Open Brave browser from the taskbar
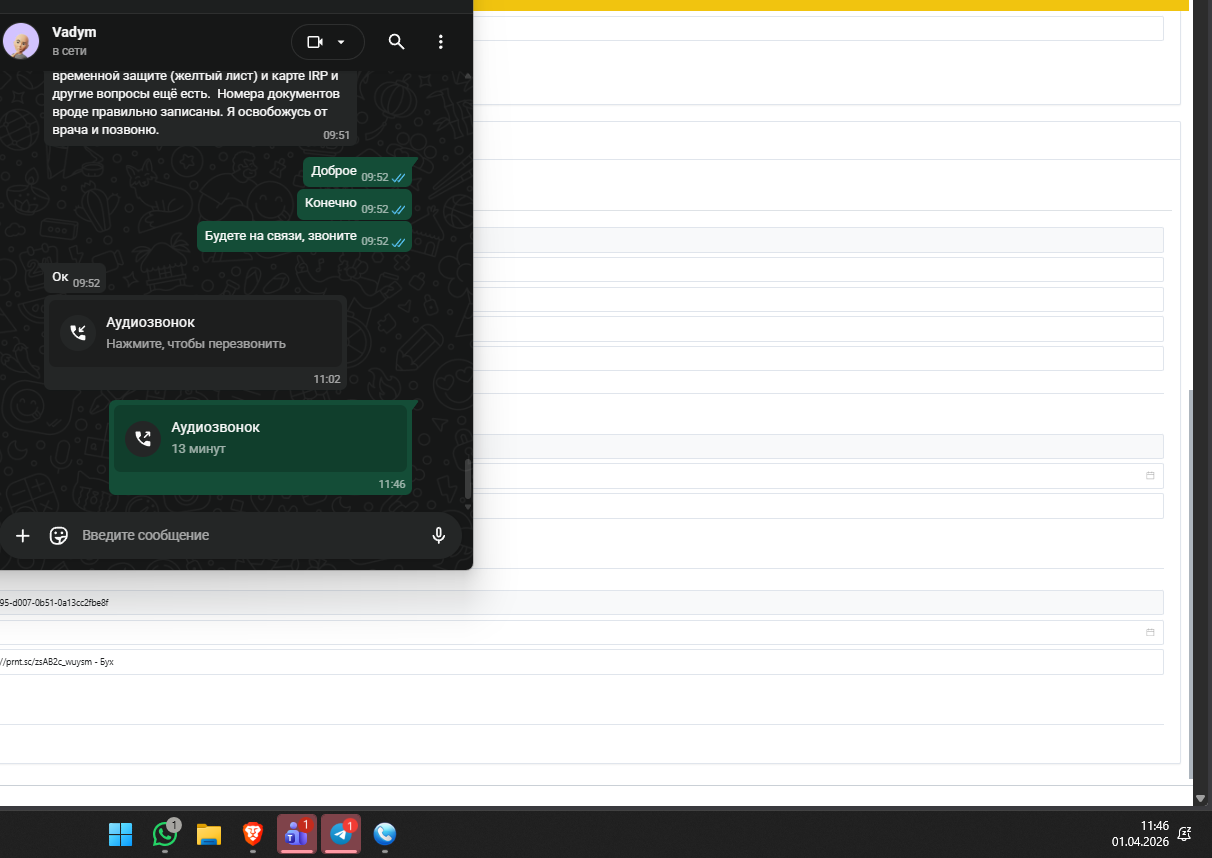Image resolution: width=1212 pixels, height=858 pixels. click(x=253, y=834)
